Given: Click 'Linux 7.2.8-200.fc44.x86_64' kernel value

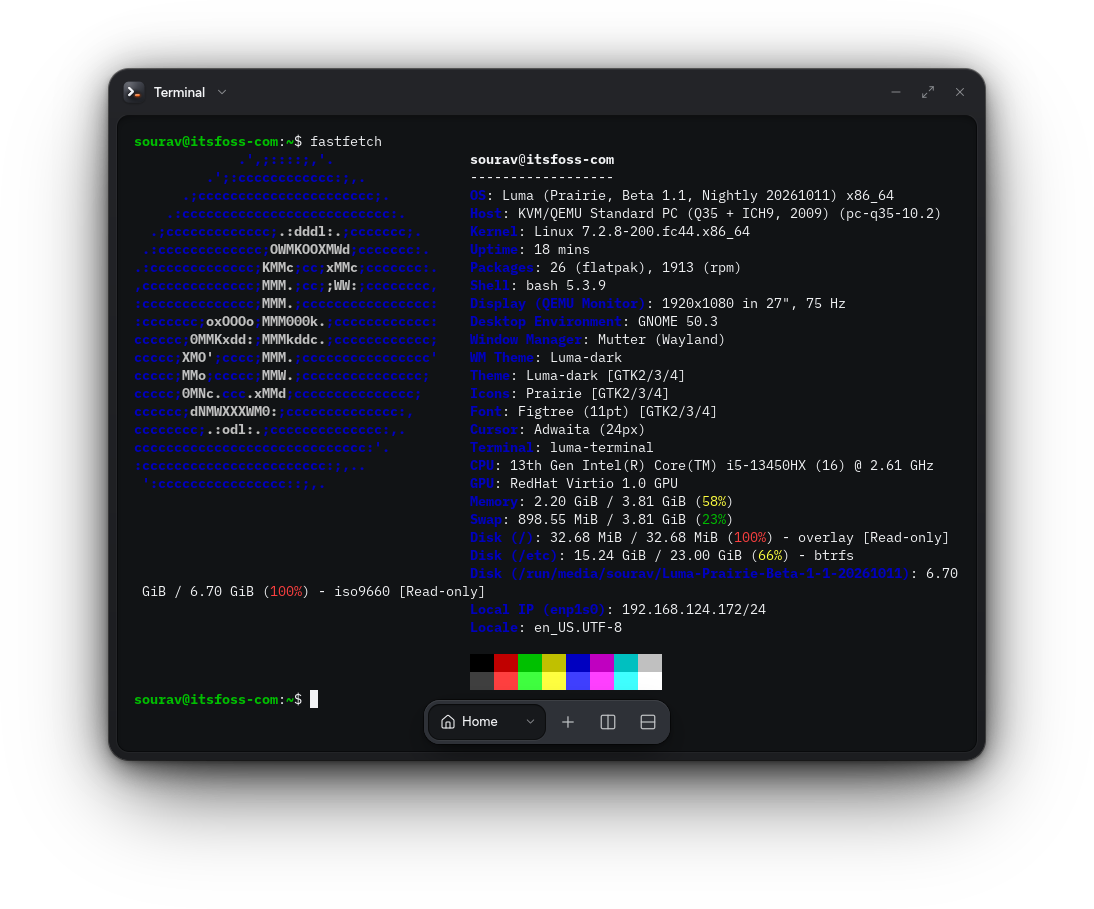Looking at the screenshot, I should pyautogui.click(x=642, y=232).
